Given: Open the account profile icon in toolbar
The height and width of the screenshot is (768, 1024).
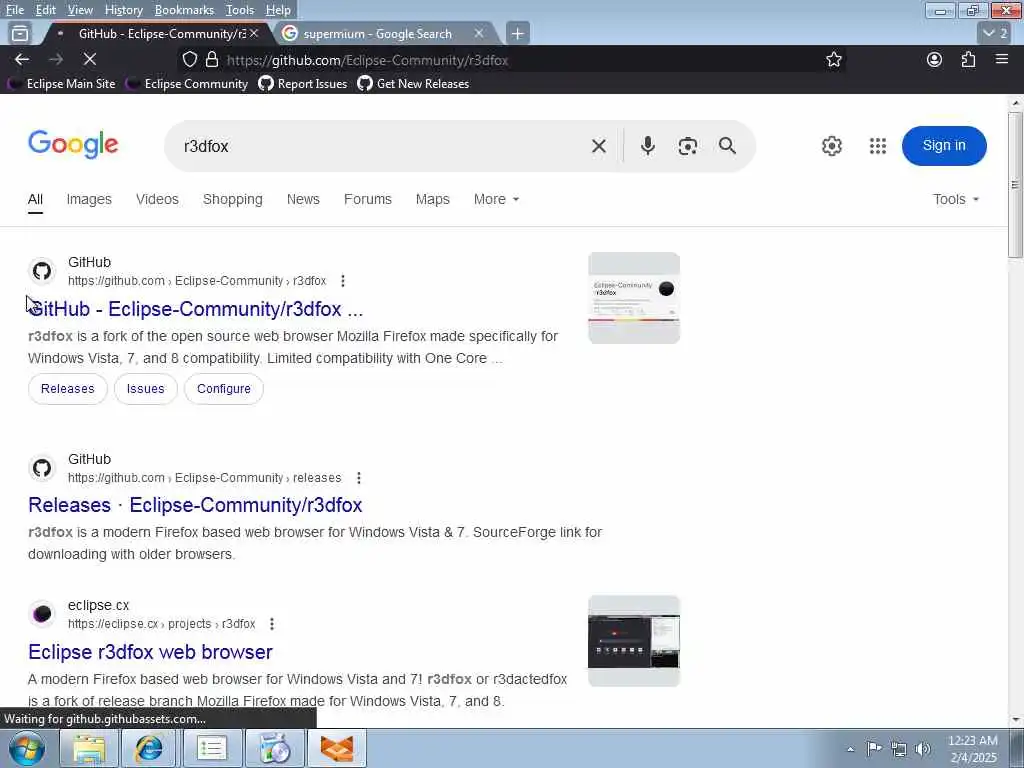Looking at the screenshot, I should [x=935, y=59].
